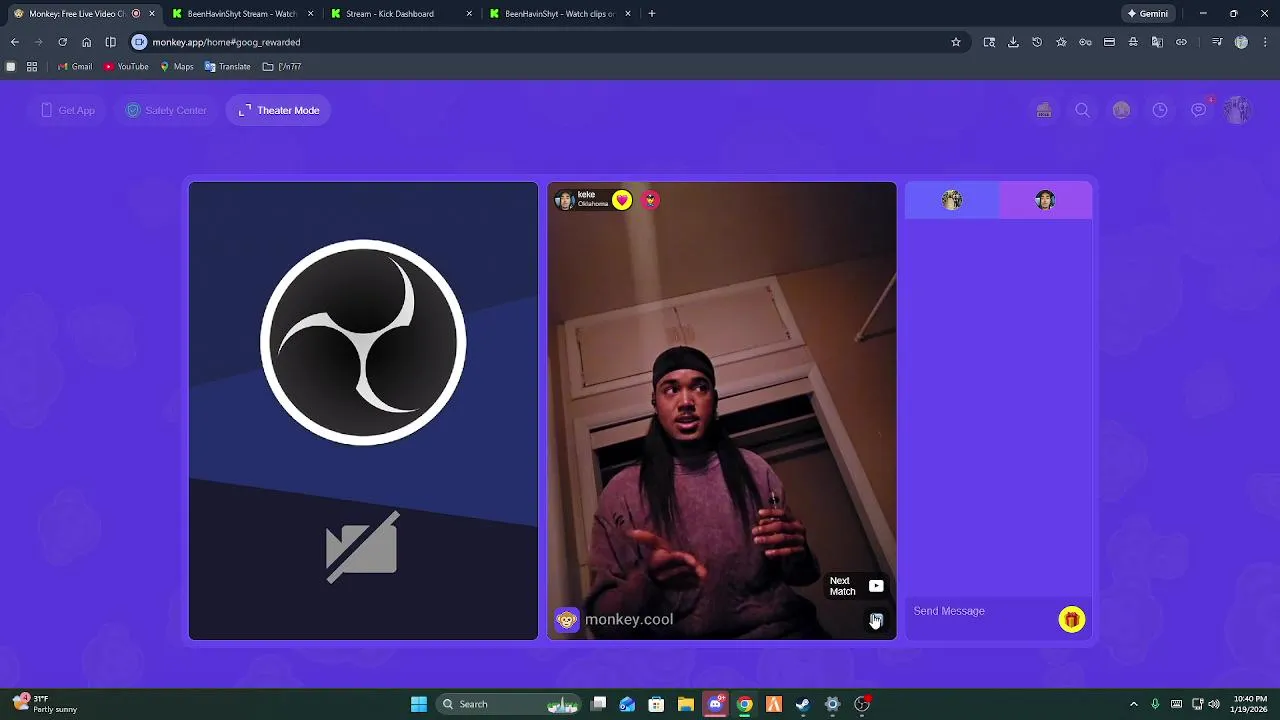1280x720 pixels.
Task: Toggle Theater Mode
Action: click(279, 110)
